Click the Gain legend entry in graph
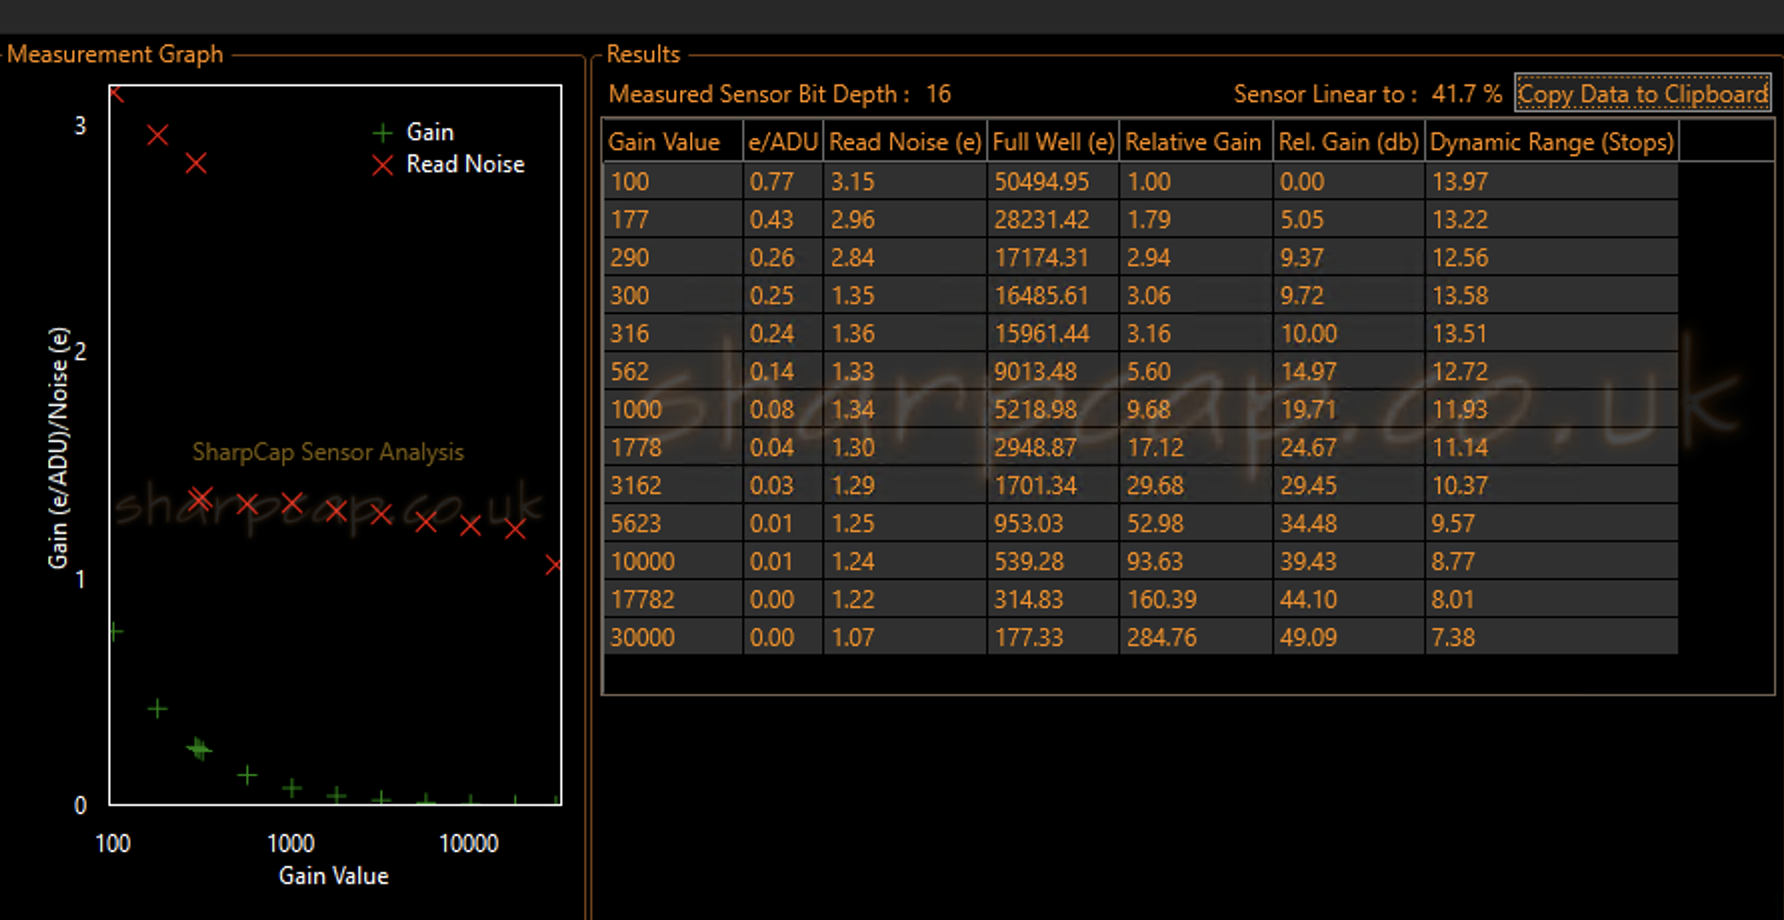 pyautogui.click(x=413, y=132)
